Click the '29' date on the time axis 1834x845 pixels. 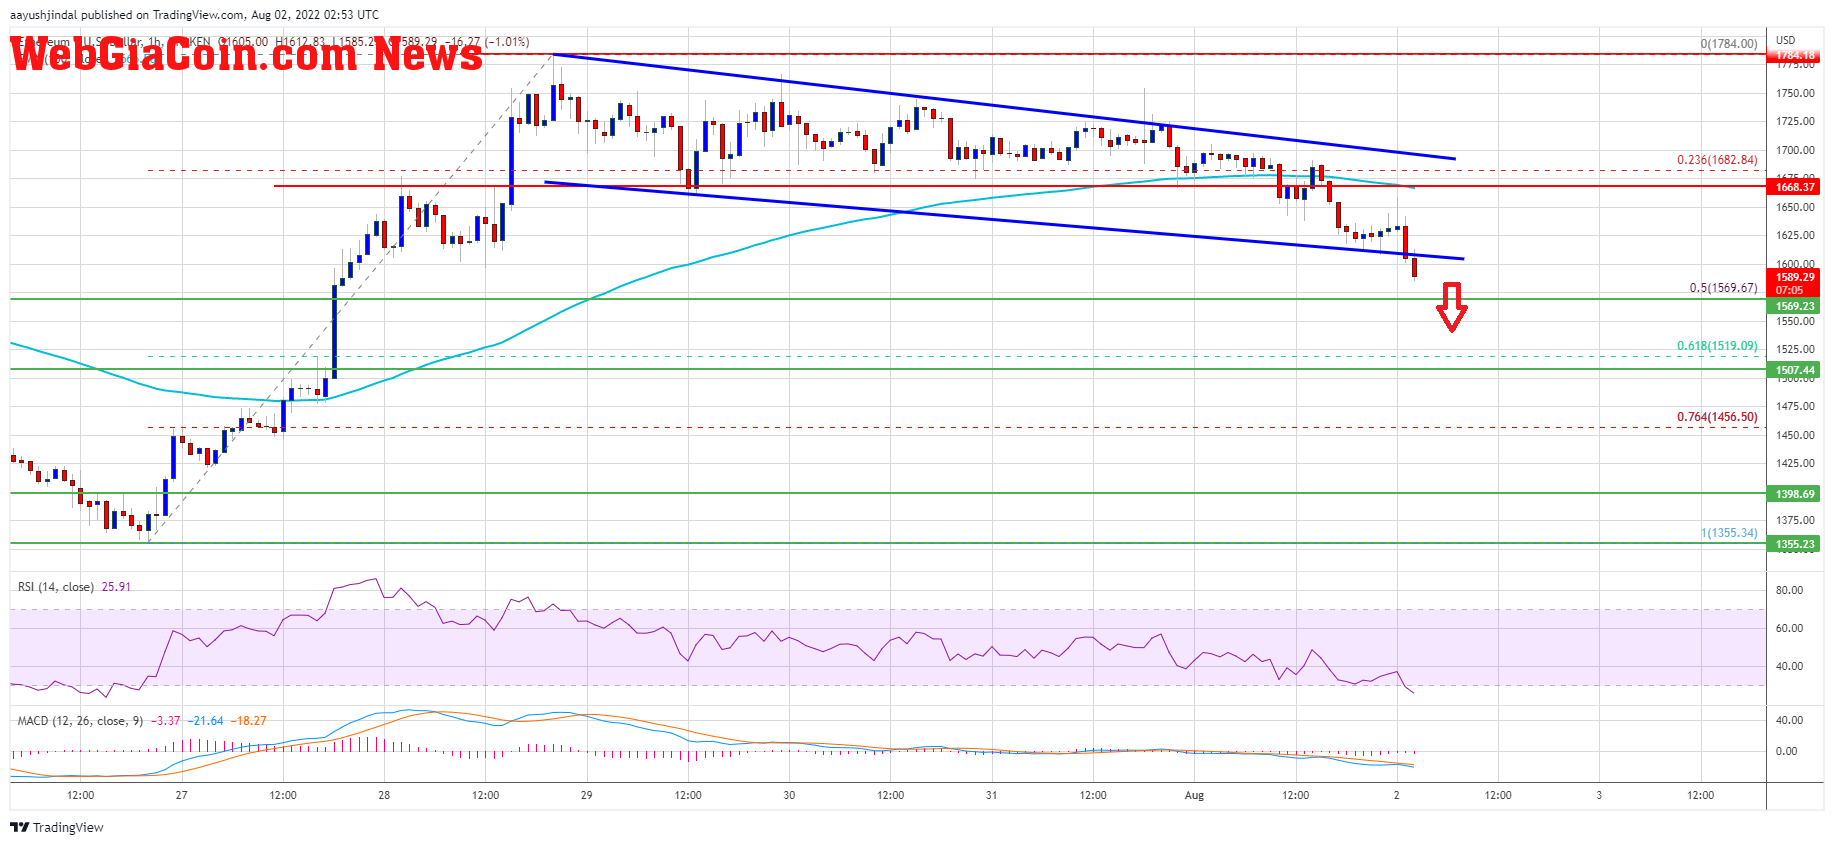tap(586, 796)
